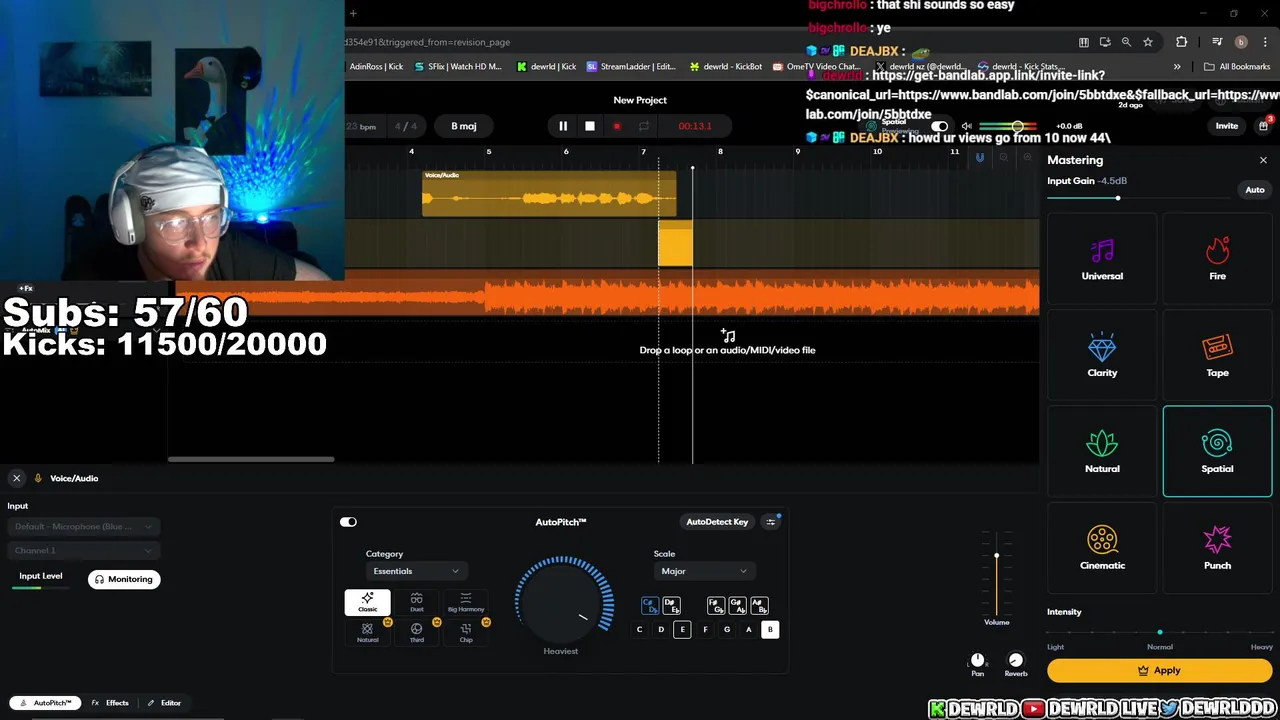Select the Fire mastering preset
Image resolution: width=1280 pixels, height=720 pixels.
pos(1217,258)
